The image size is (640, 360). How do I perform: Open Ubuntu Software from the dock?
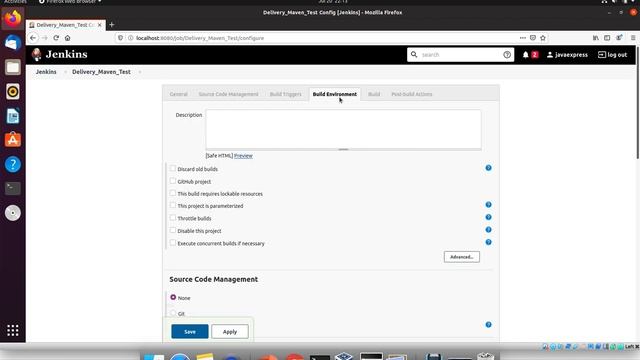coord(13,140)
